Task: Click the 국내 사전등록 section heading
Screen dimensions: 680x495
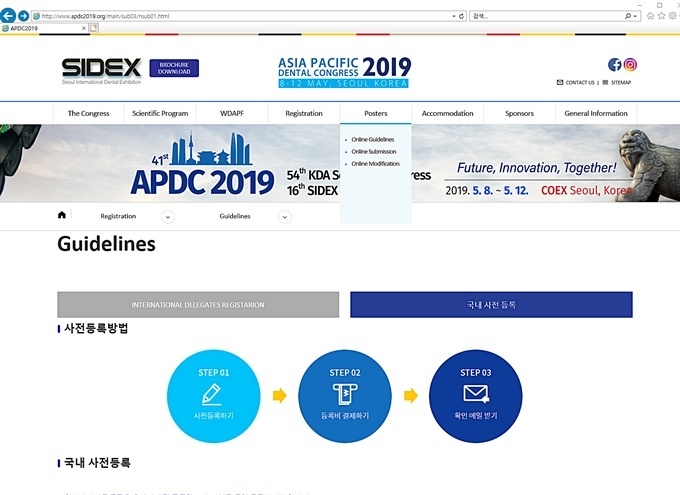Action: coord(97,463)
